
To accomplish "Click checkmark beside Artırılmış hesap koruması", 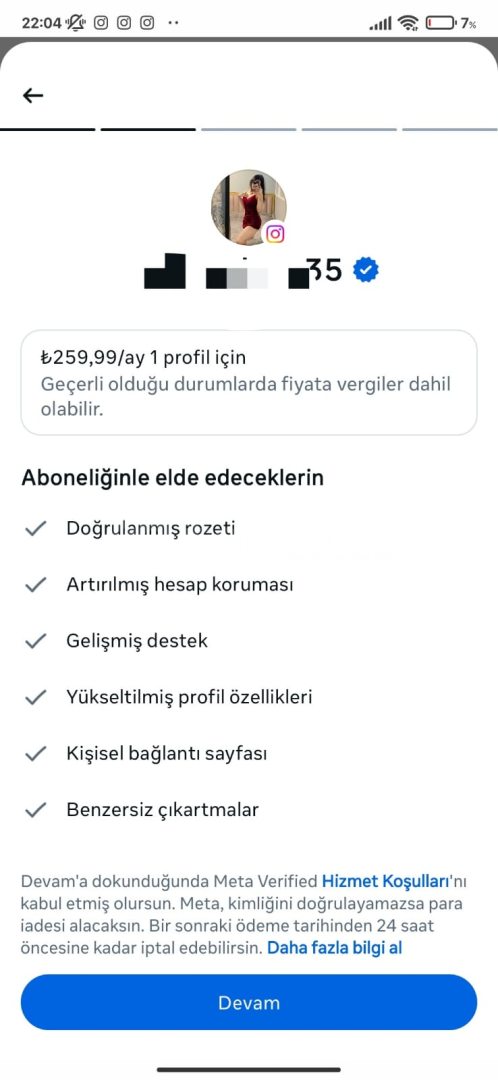I will point(35,585).
